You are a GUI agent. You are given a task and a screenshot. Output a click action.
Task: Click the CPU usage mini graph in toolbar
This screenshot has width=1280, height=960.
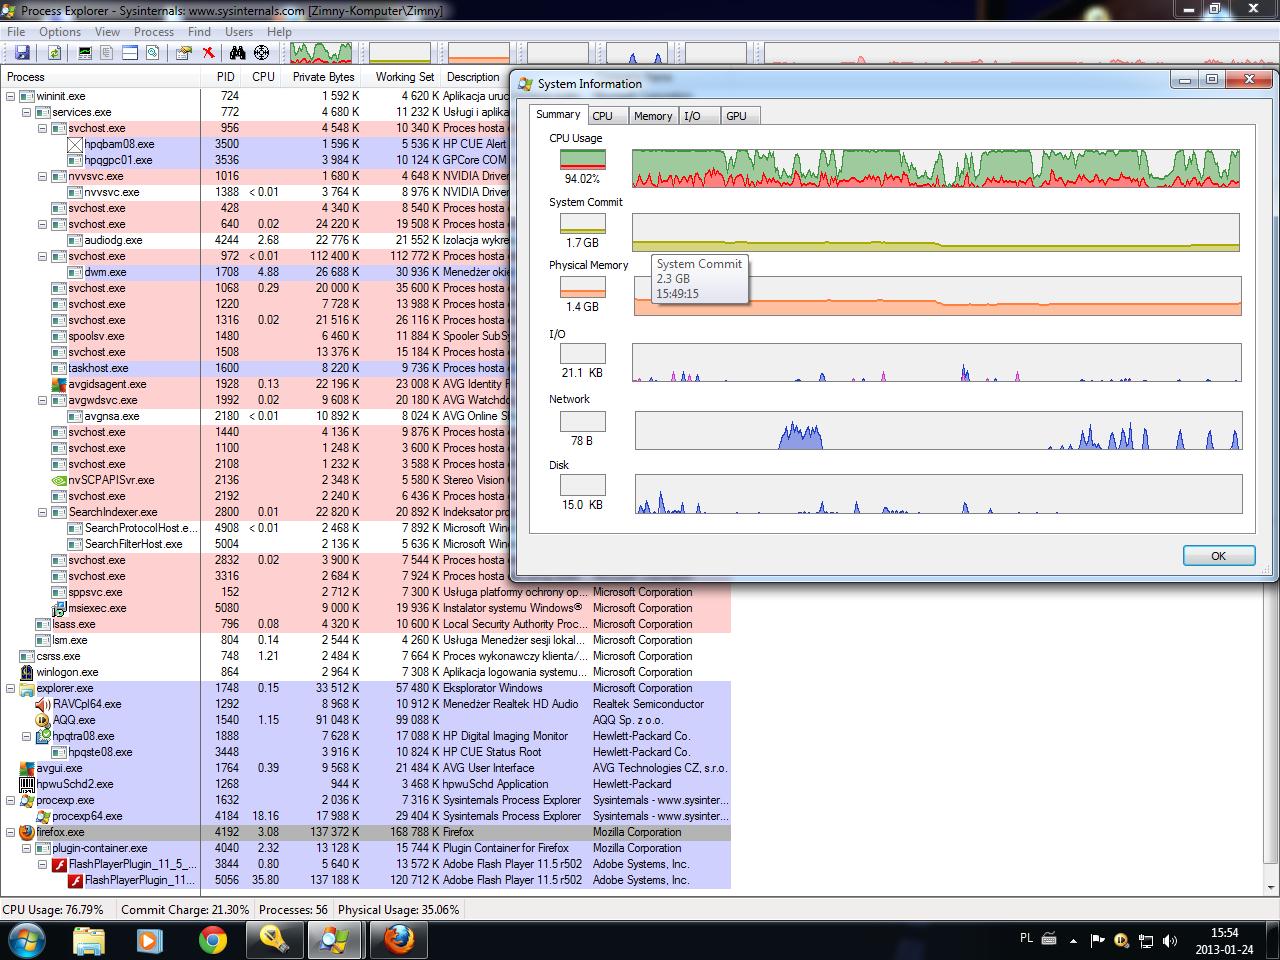click(321, 53)
